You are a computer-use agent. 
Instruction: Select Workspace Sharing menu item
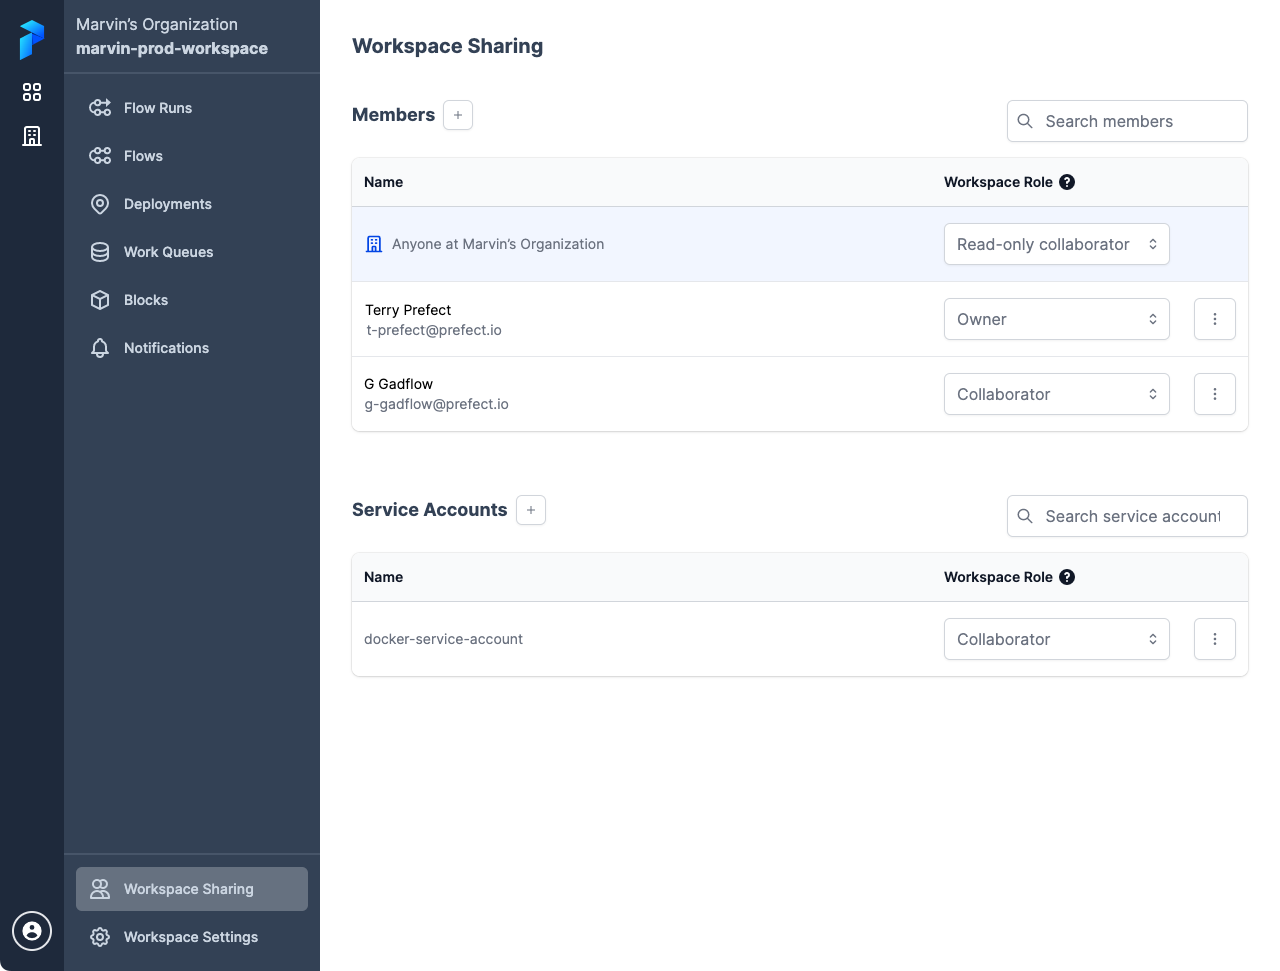coord(192,889)
